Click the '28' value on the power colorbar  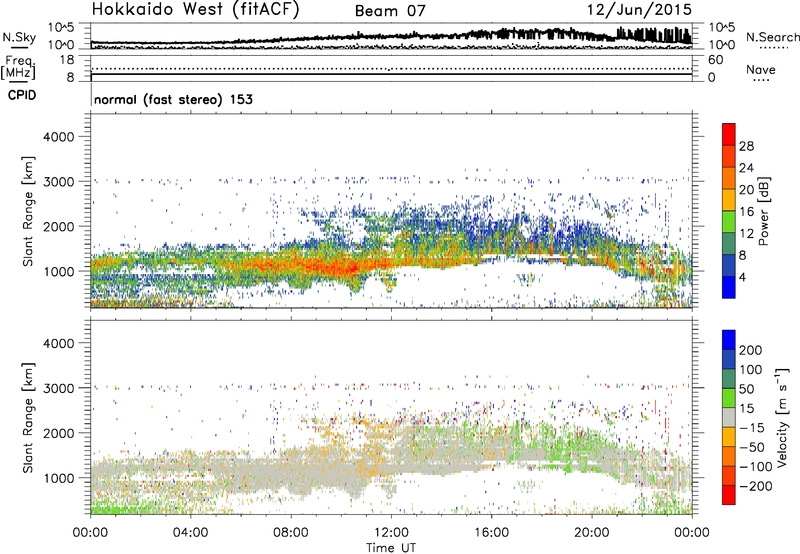point(746,146)
